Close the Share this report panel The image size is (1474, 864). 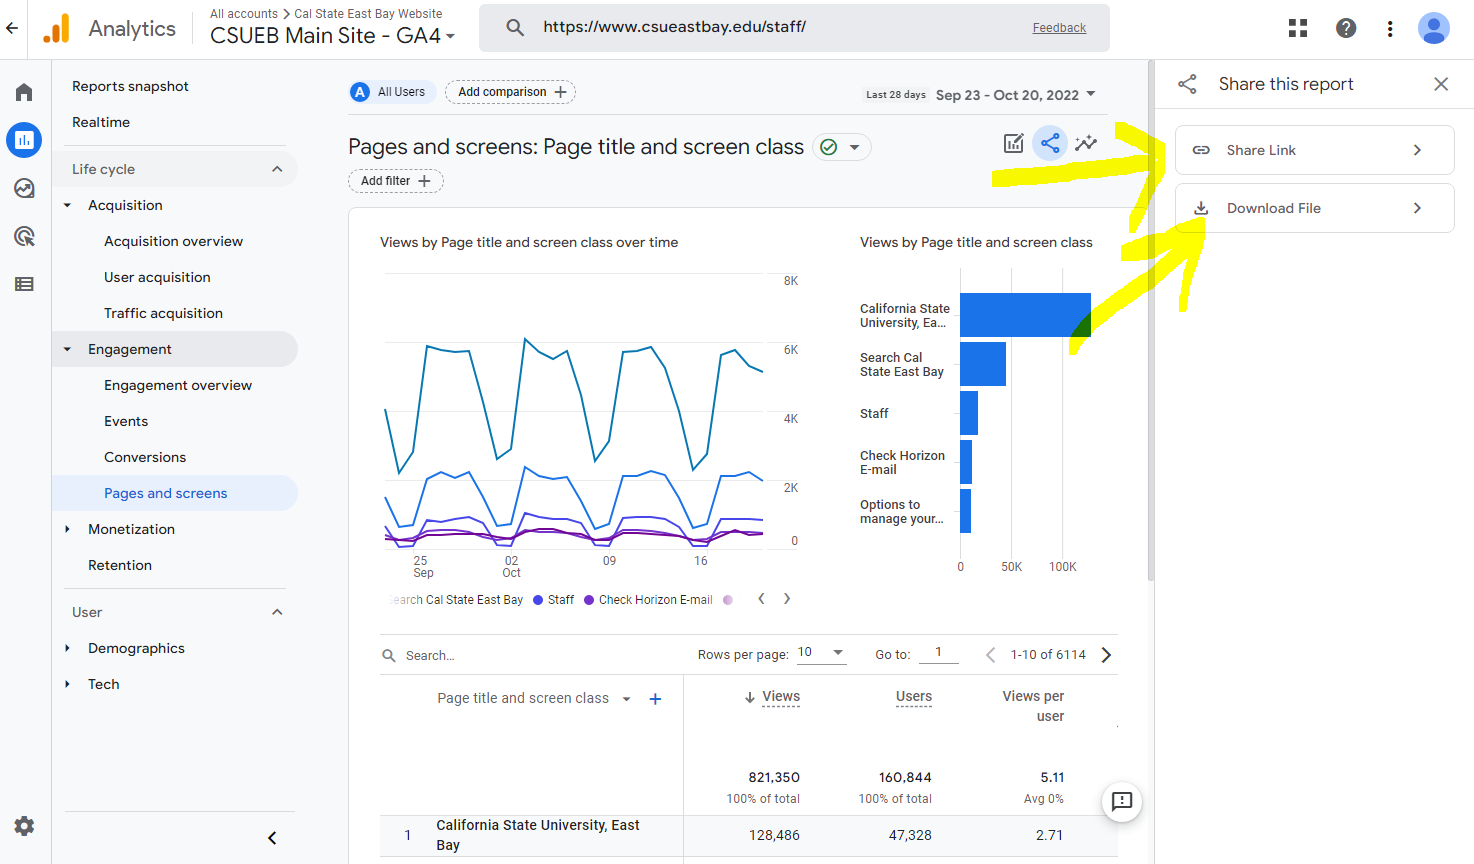tap(1441, 84)
